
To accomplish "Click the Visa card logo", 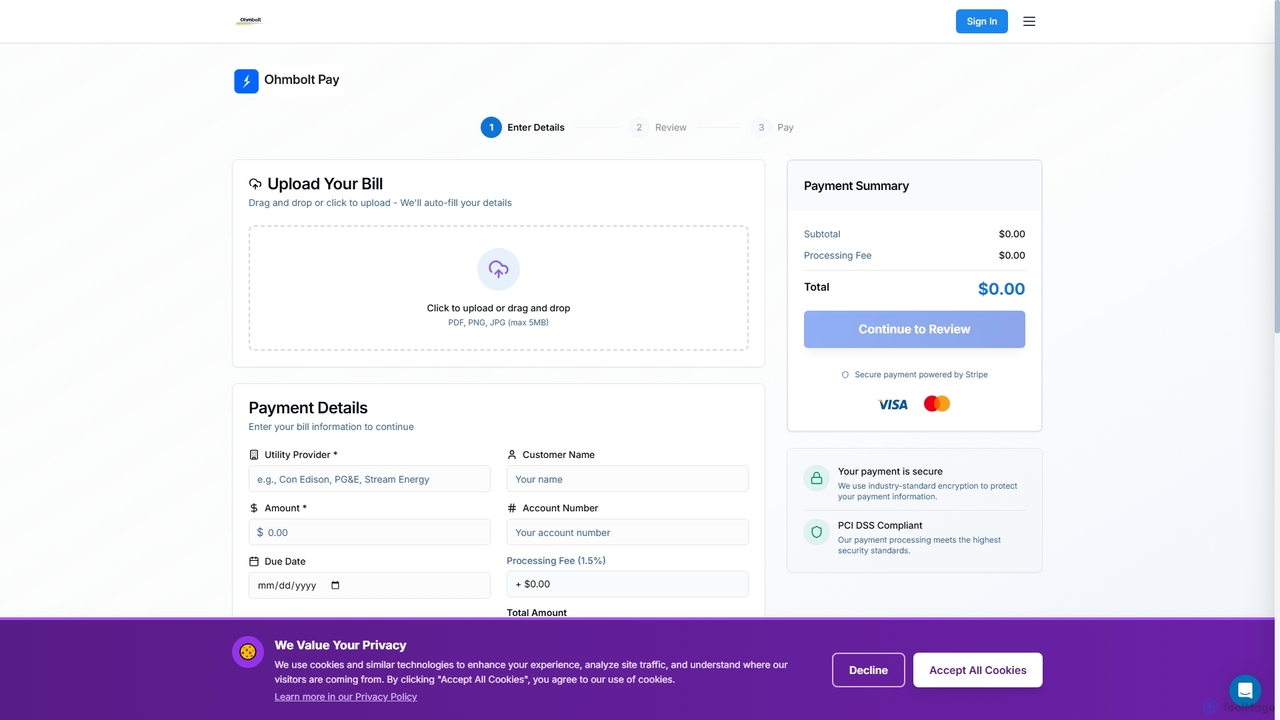I will pos(893,404).
